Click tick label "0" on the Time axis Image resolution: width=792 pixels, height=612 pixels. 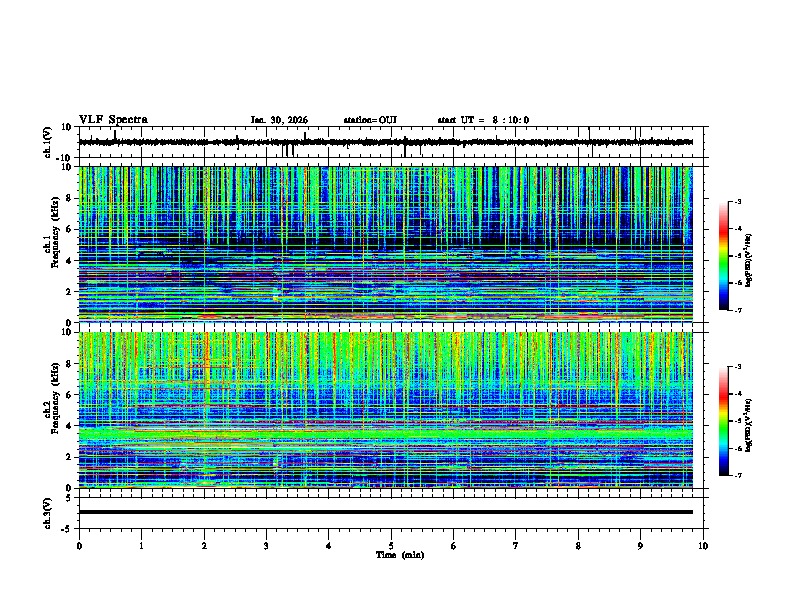pos(79,546)
